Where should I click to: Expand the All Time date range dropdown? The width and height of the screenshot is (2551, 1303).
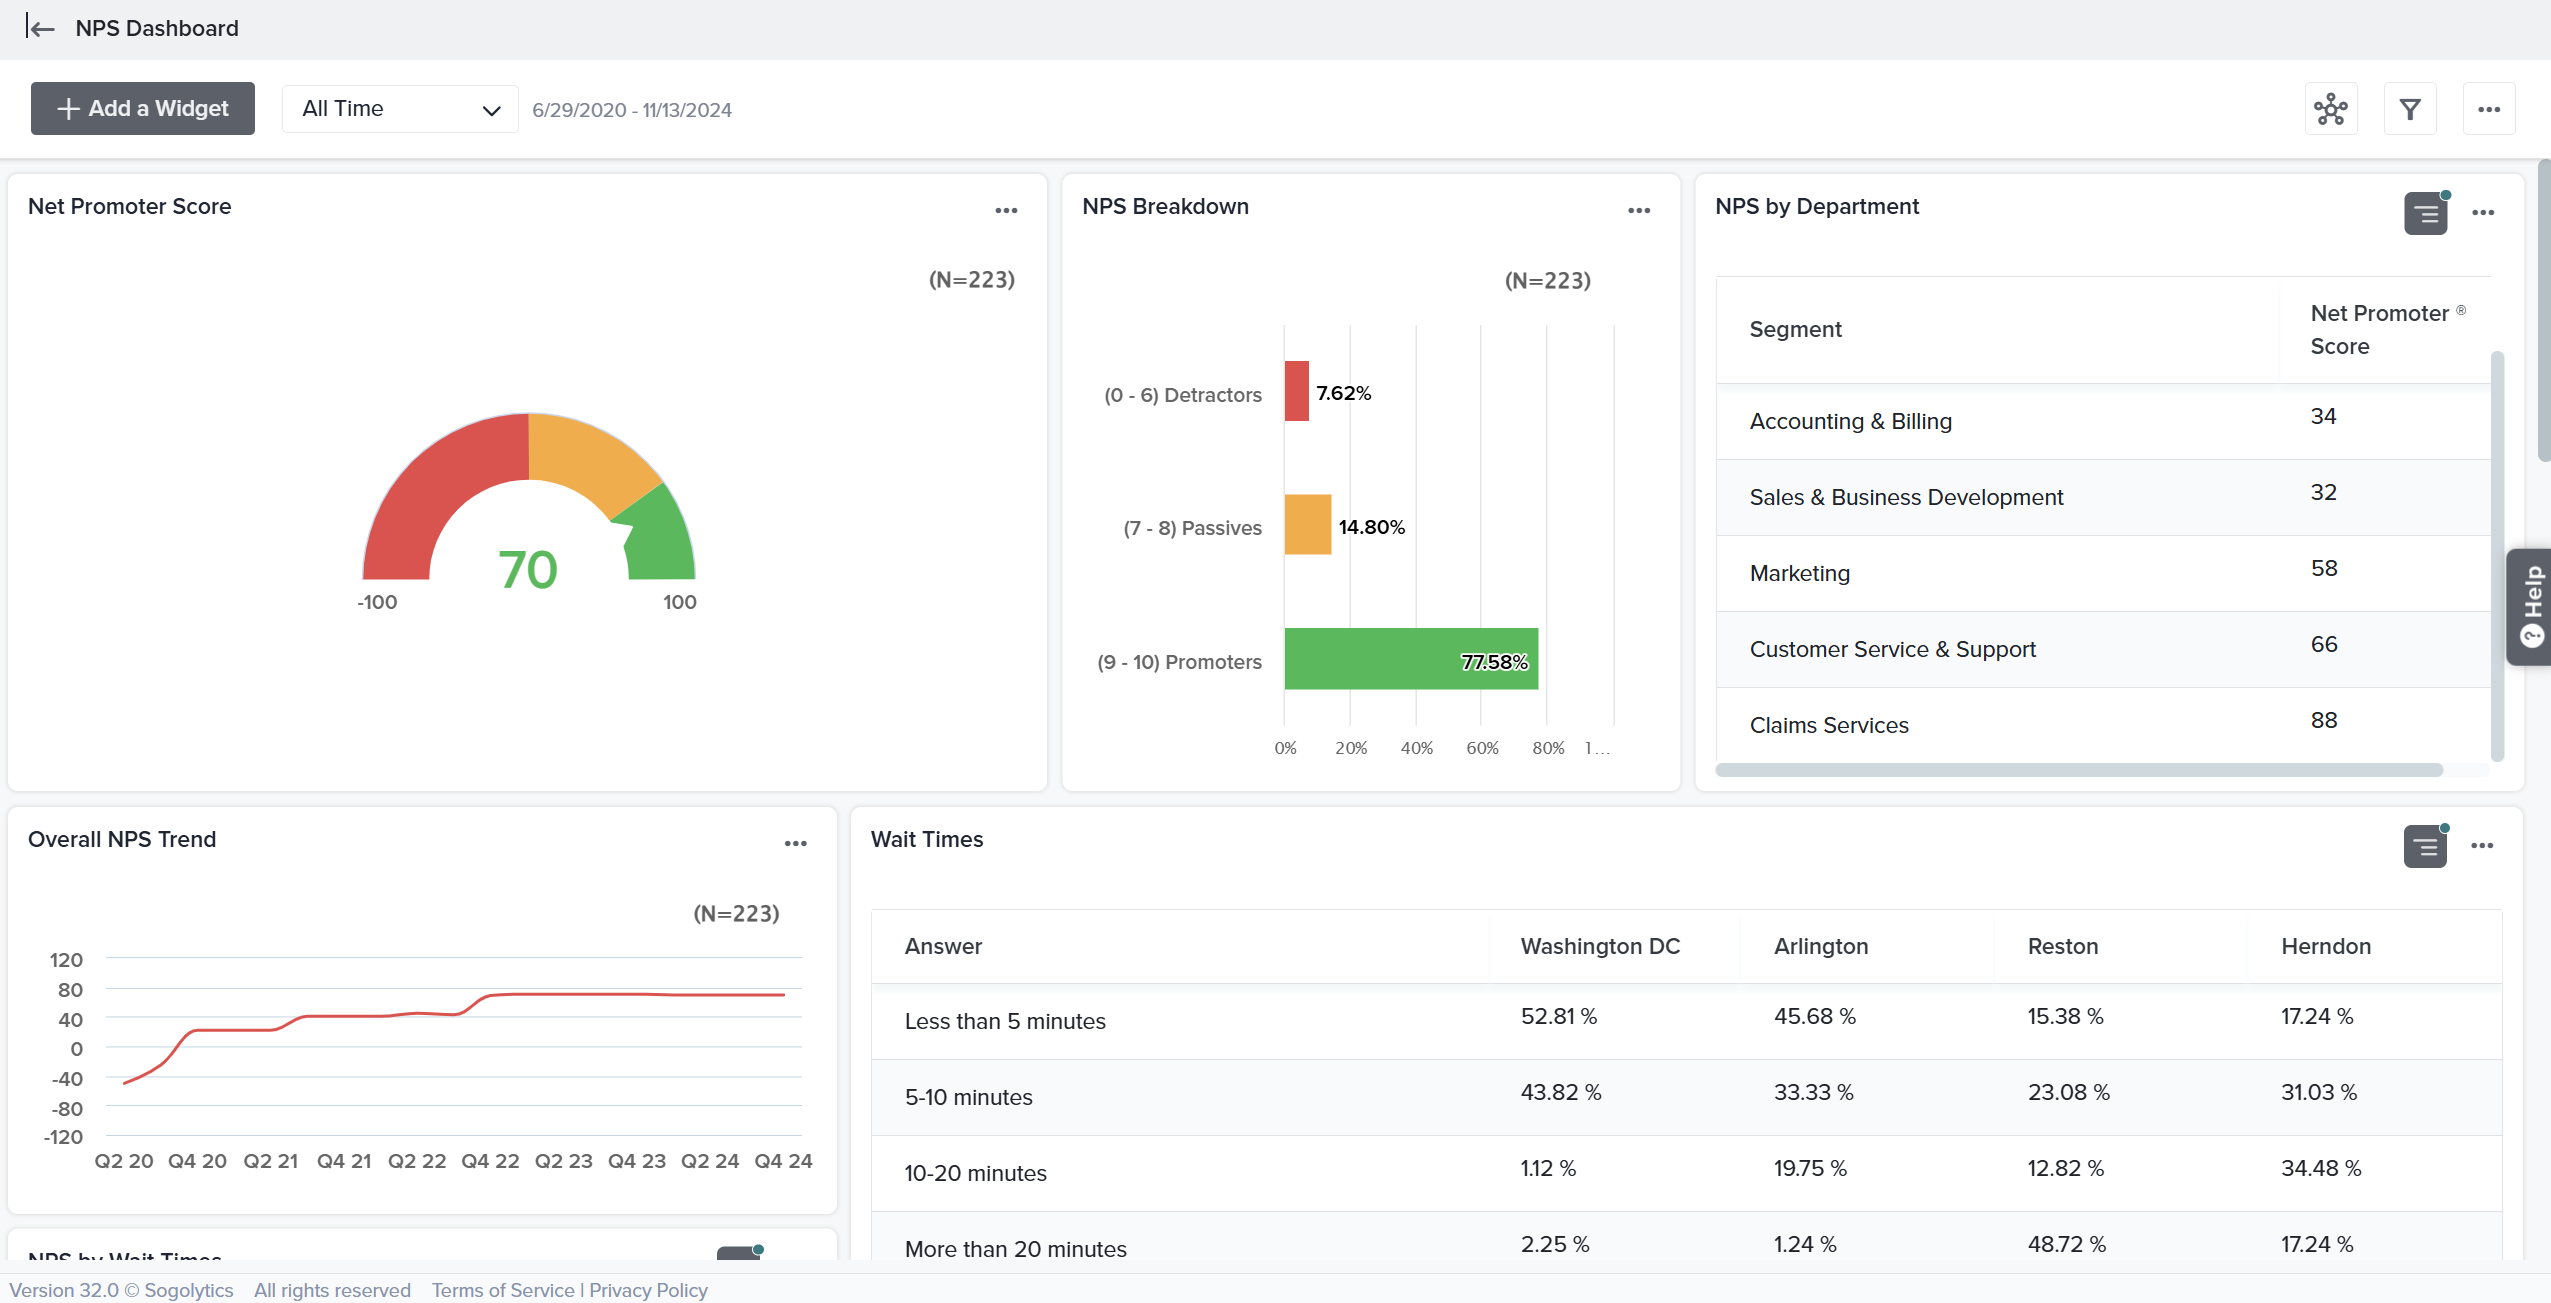tap(399, 108)
